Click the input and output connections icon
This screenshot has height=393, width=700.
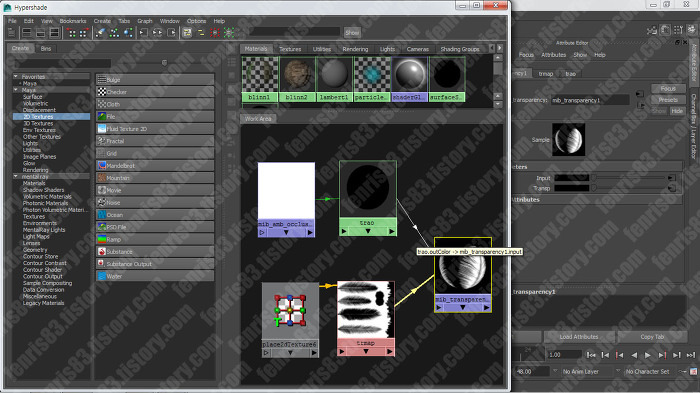158,33
